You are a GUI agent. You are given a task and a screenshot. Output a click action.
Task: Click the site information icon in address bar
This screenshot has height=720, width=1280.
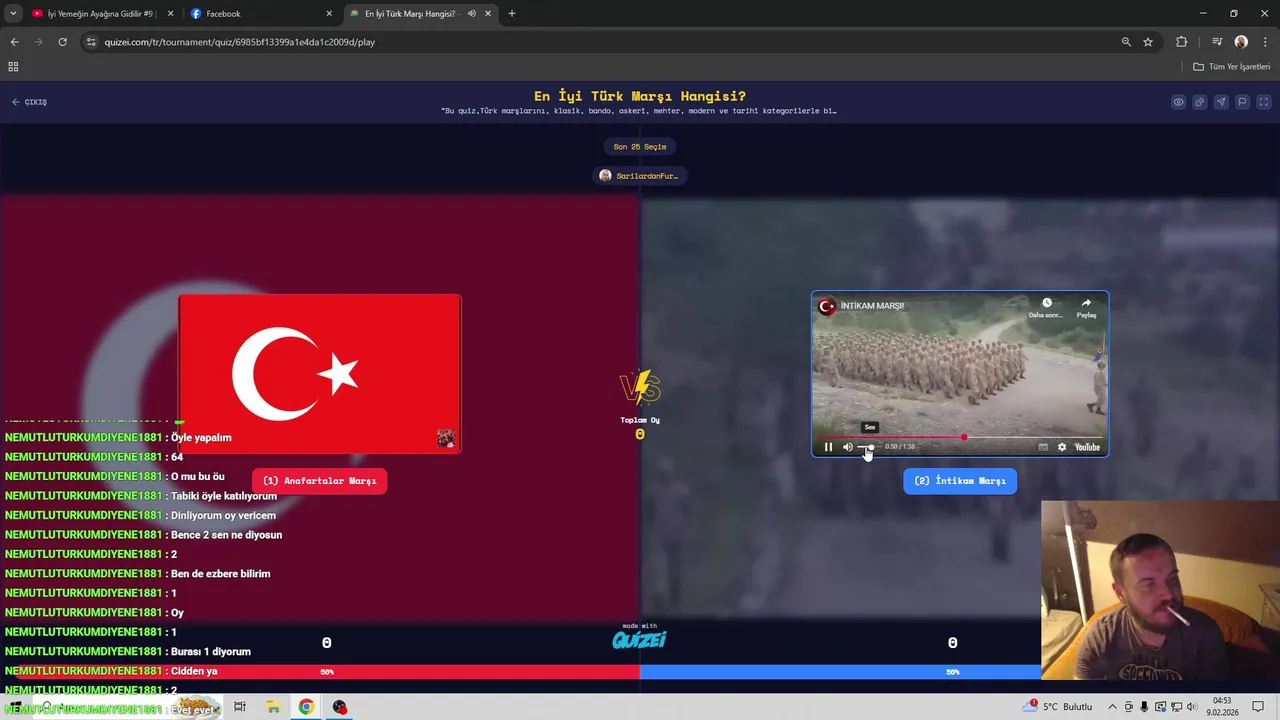point(91,42)
